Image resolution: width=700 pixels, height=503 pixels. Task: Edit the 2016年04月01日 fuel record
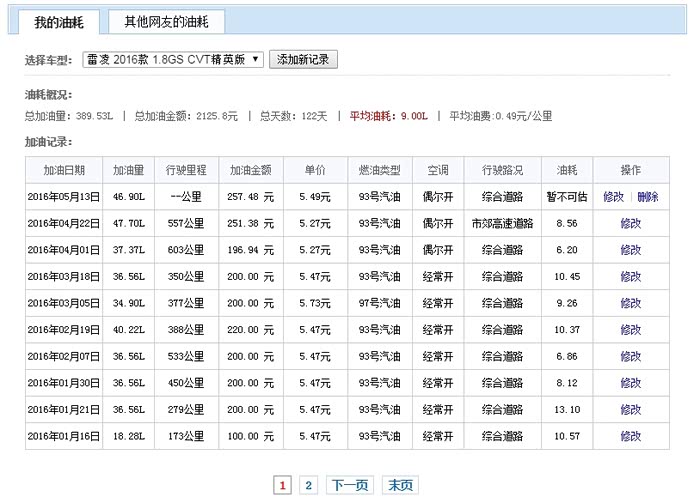tap(630, 250)
